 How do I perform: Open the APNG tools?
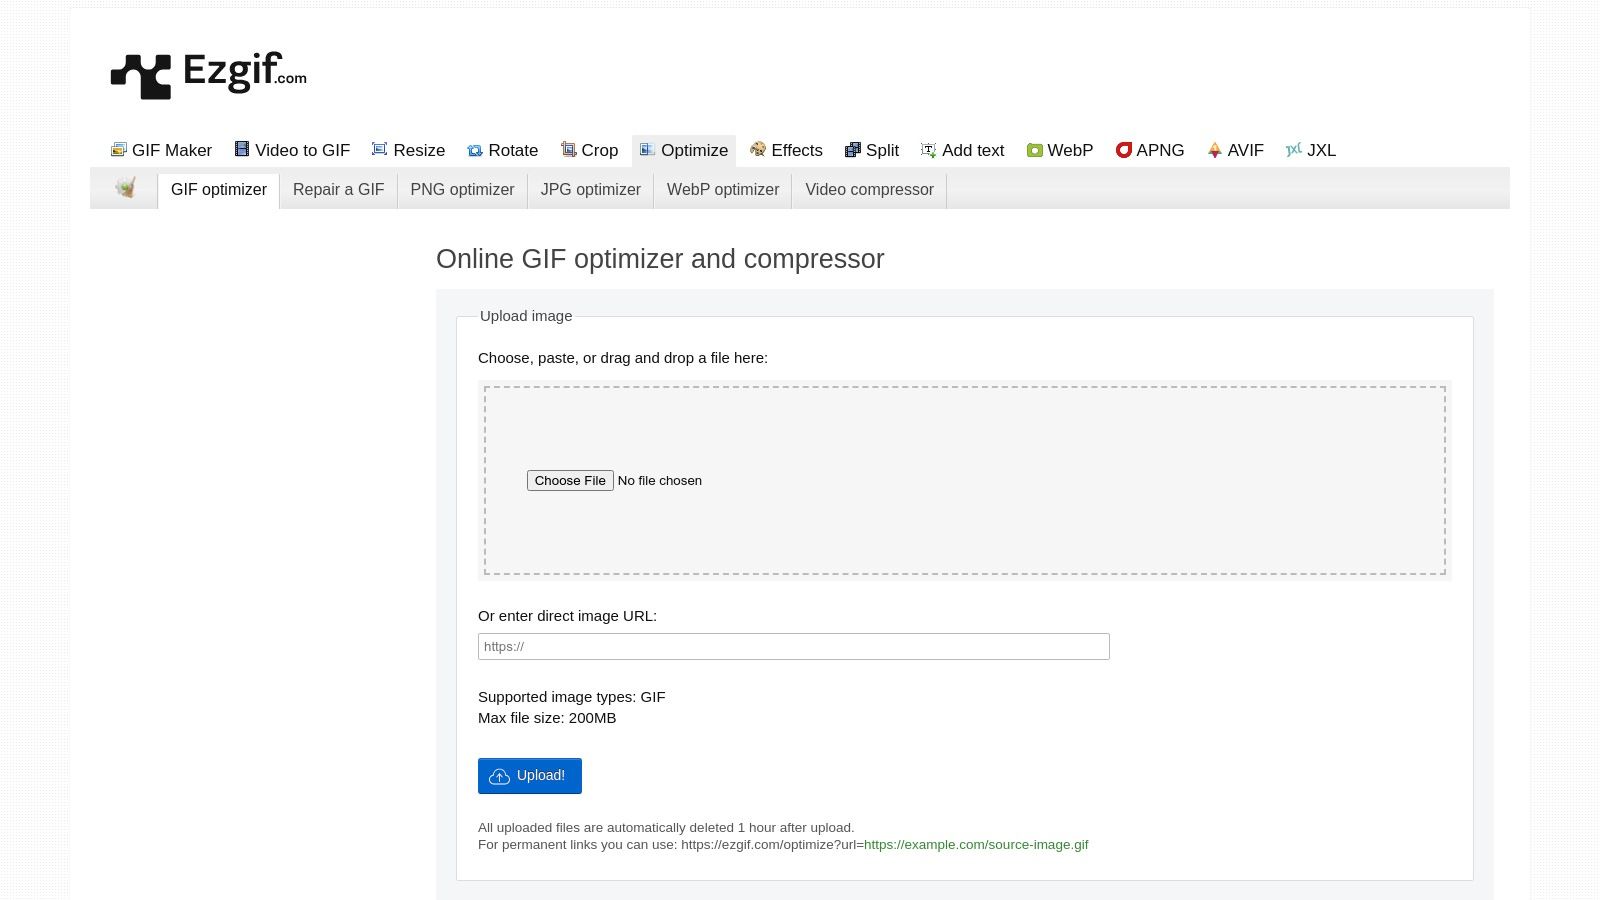pyautogui.click(x=1150, y=150)
